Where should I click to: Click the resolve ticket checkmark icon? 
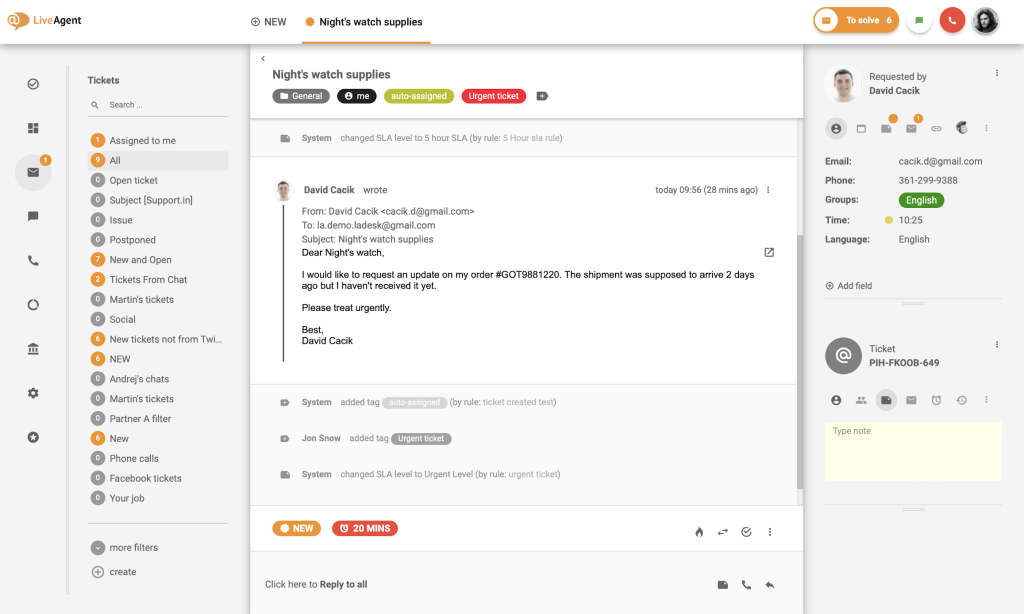click(x=746, y=532)
